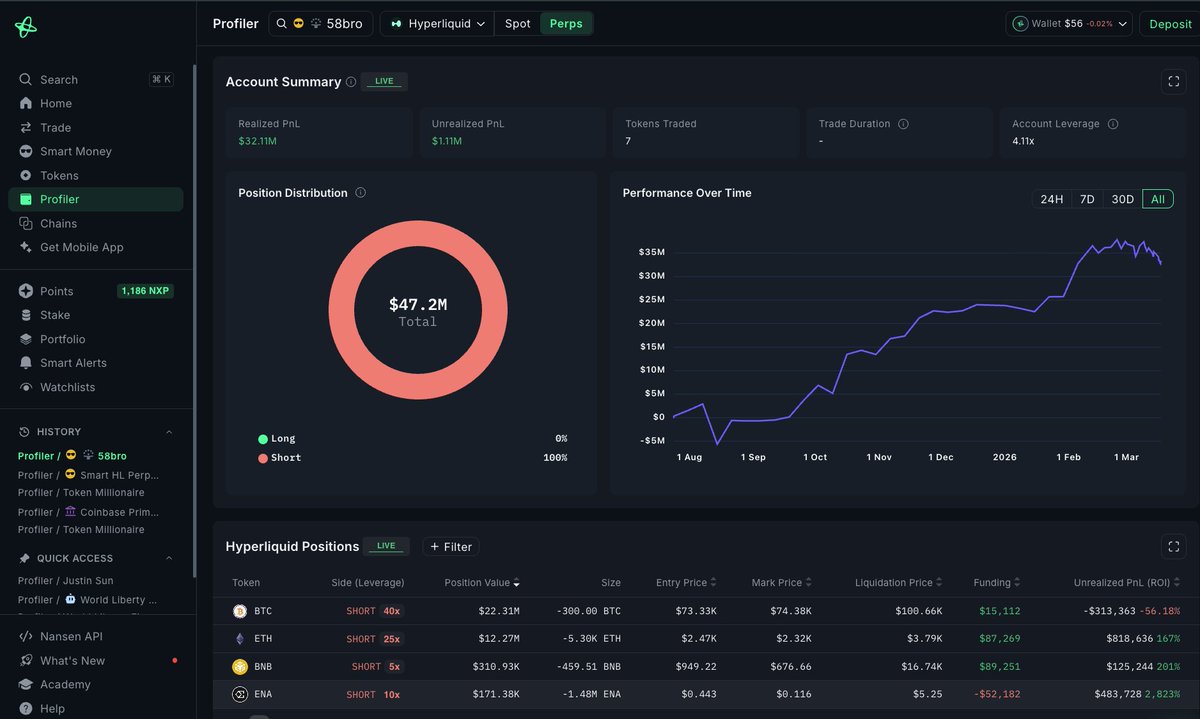Click Account Leverage info icon

[x=1113, y=124]
